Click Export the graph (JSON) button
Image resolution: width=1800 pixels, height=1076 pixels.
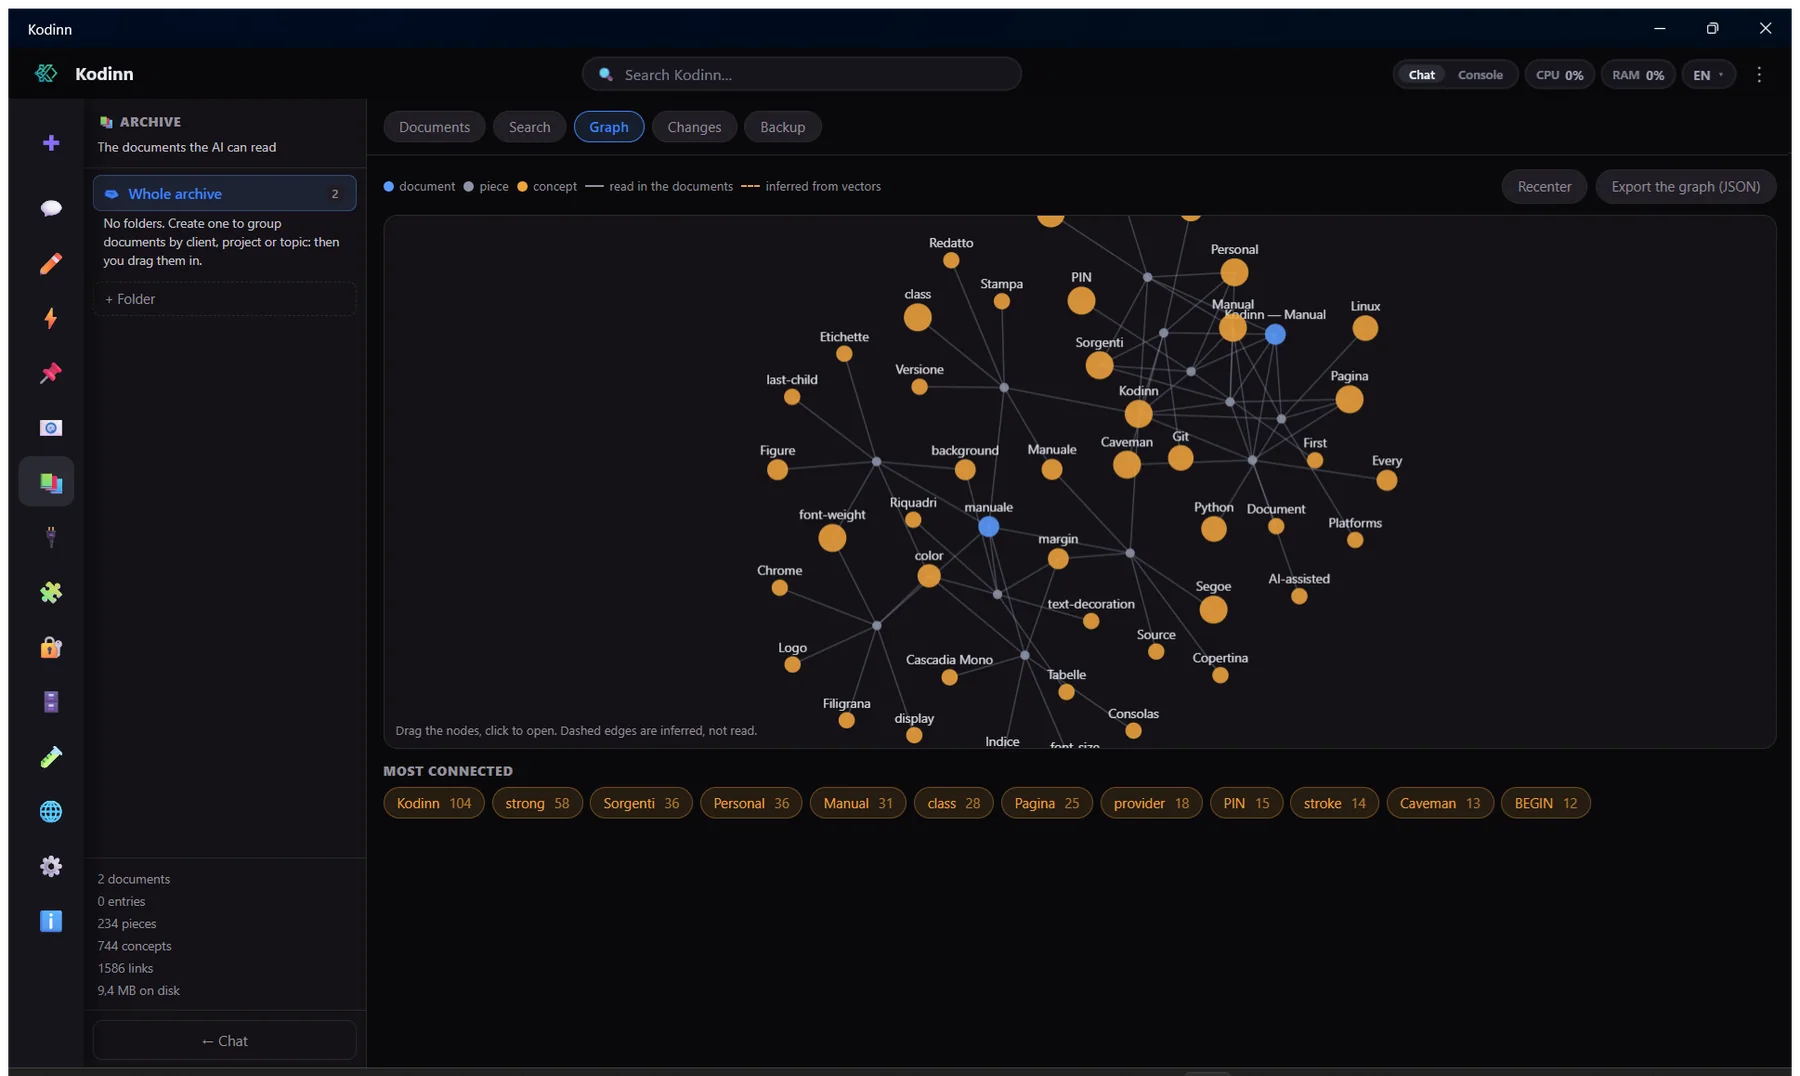(x=1685, y=187)
